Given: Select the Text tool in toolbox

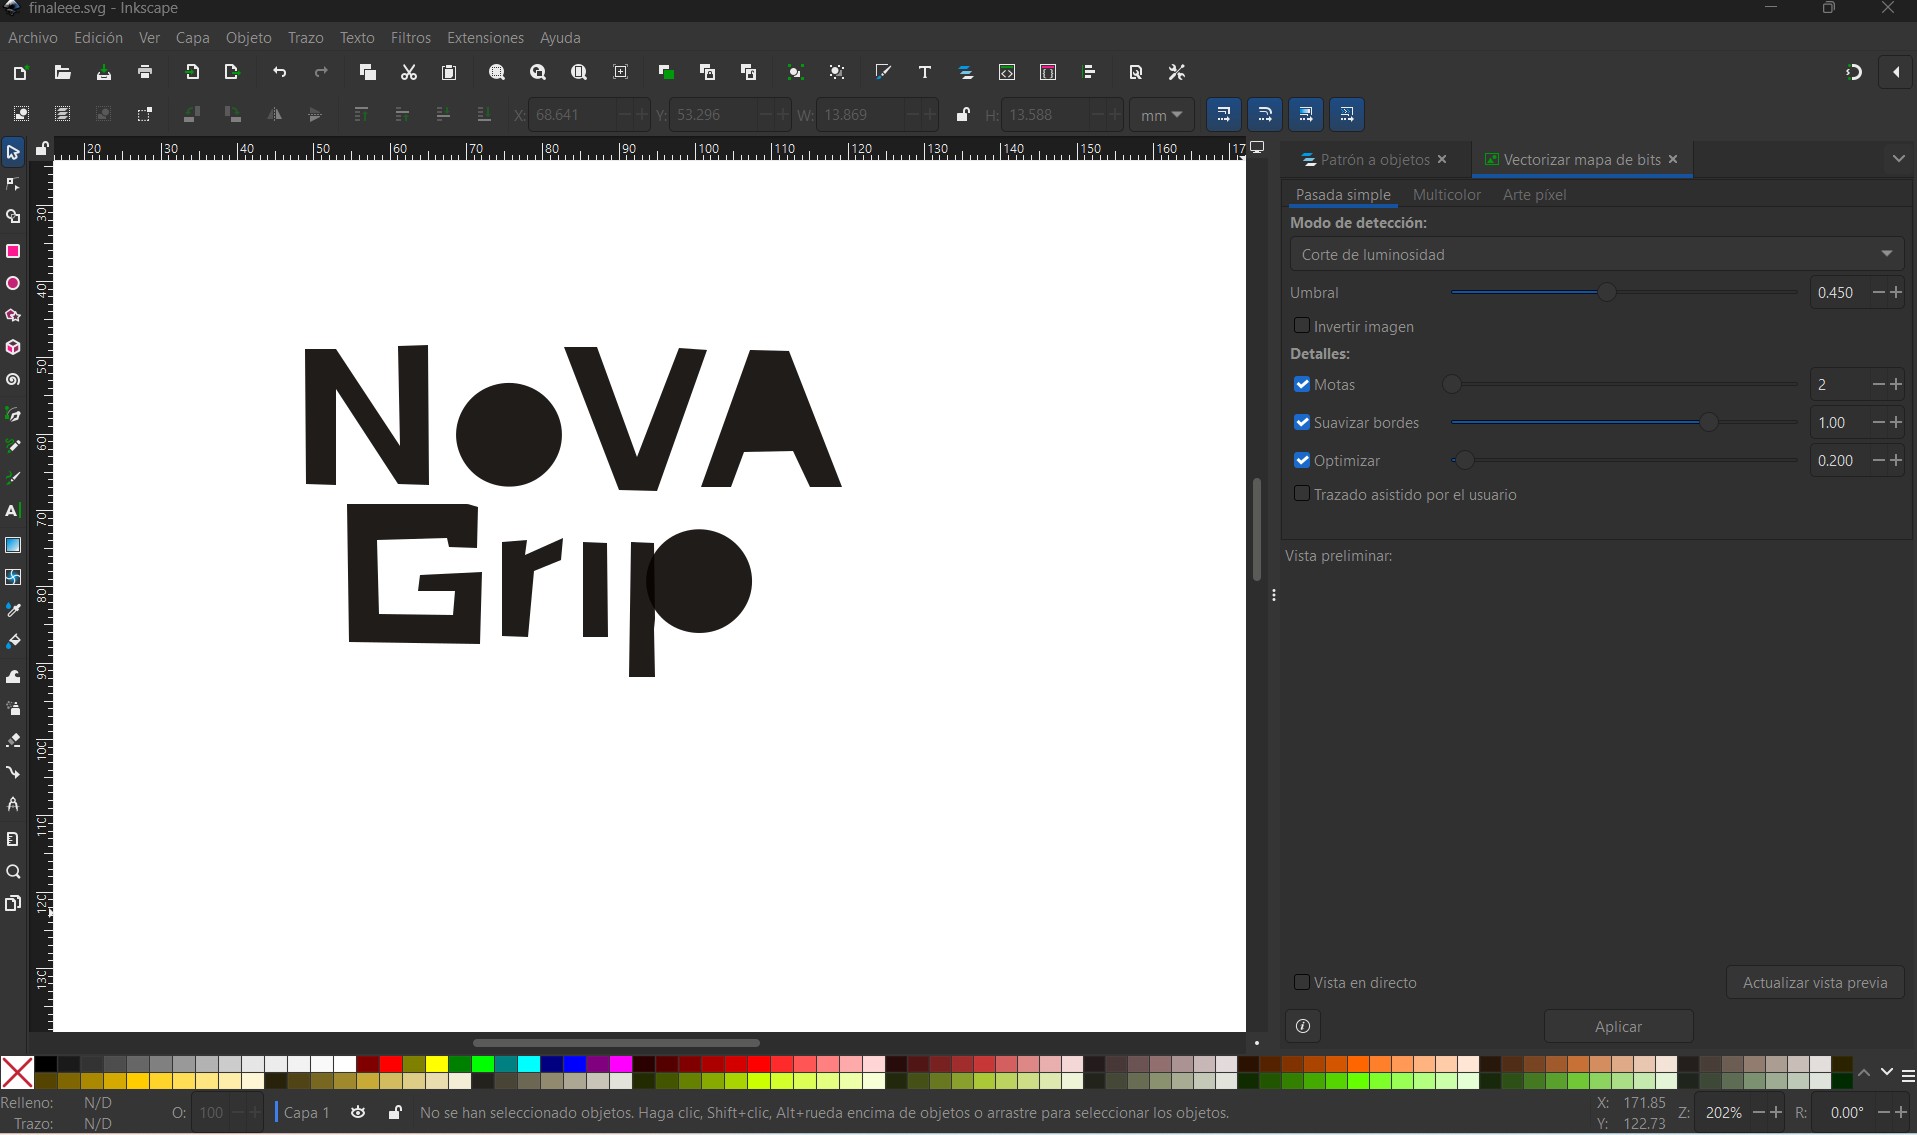Looking at the screenshot, I should point(13,511).
